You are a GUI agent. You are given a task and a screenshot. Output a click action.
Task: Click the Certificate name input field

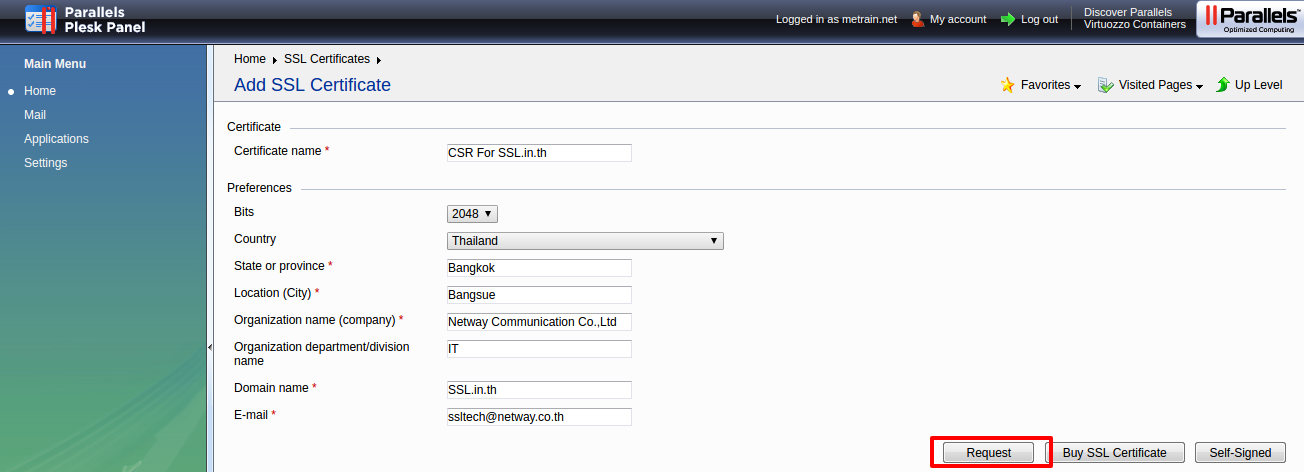coord(539,153)
